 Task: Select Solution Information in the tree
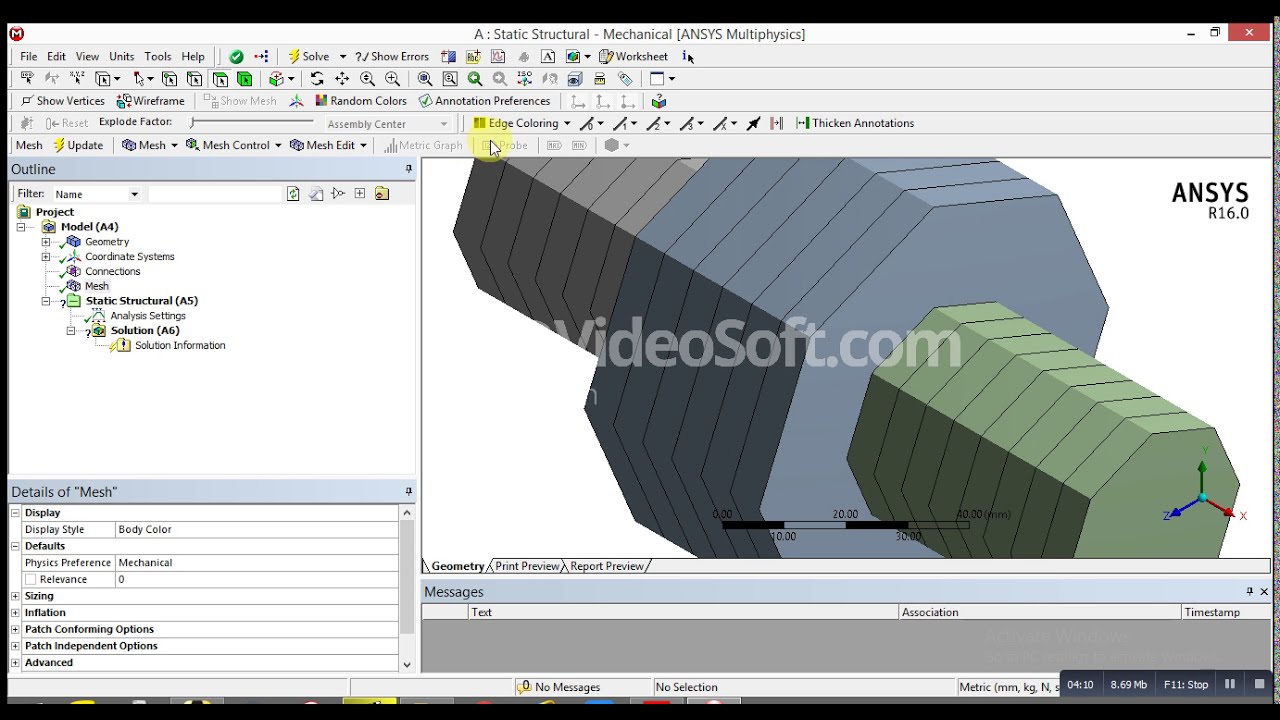point(180,346)
